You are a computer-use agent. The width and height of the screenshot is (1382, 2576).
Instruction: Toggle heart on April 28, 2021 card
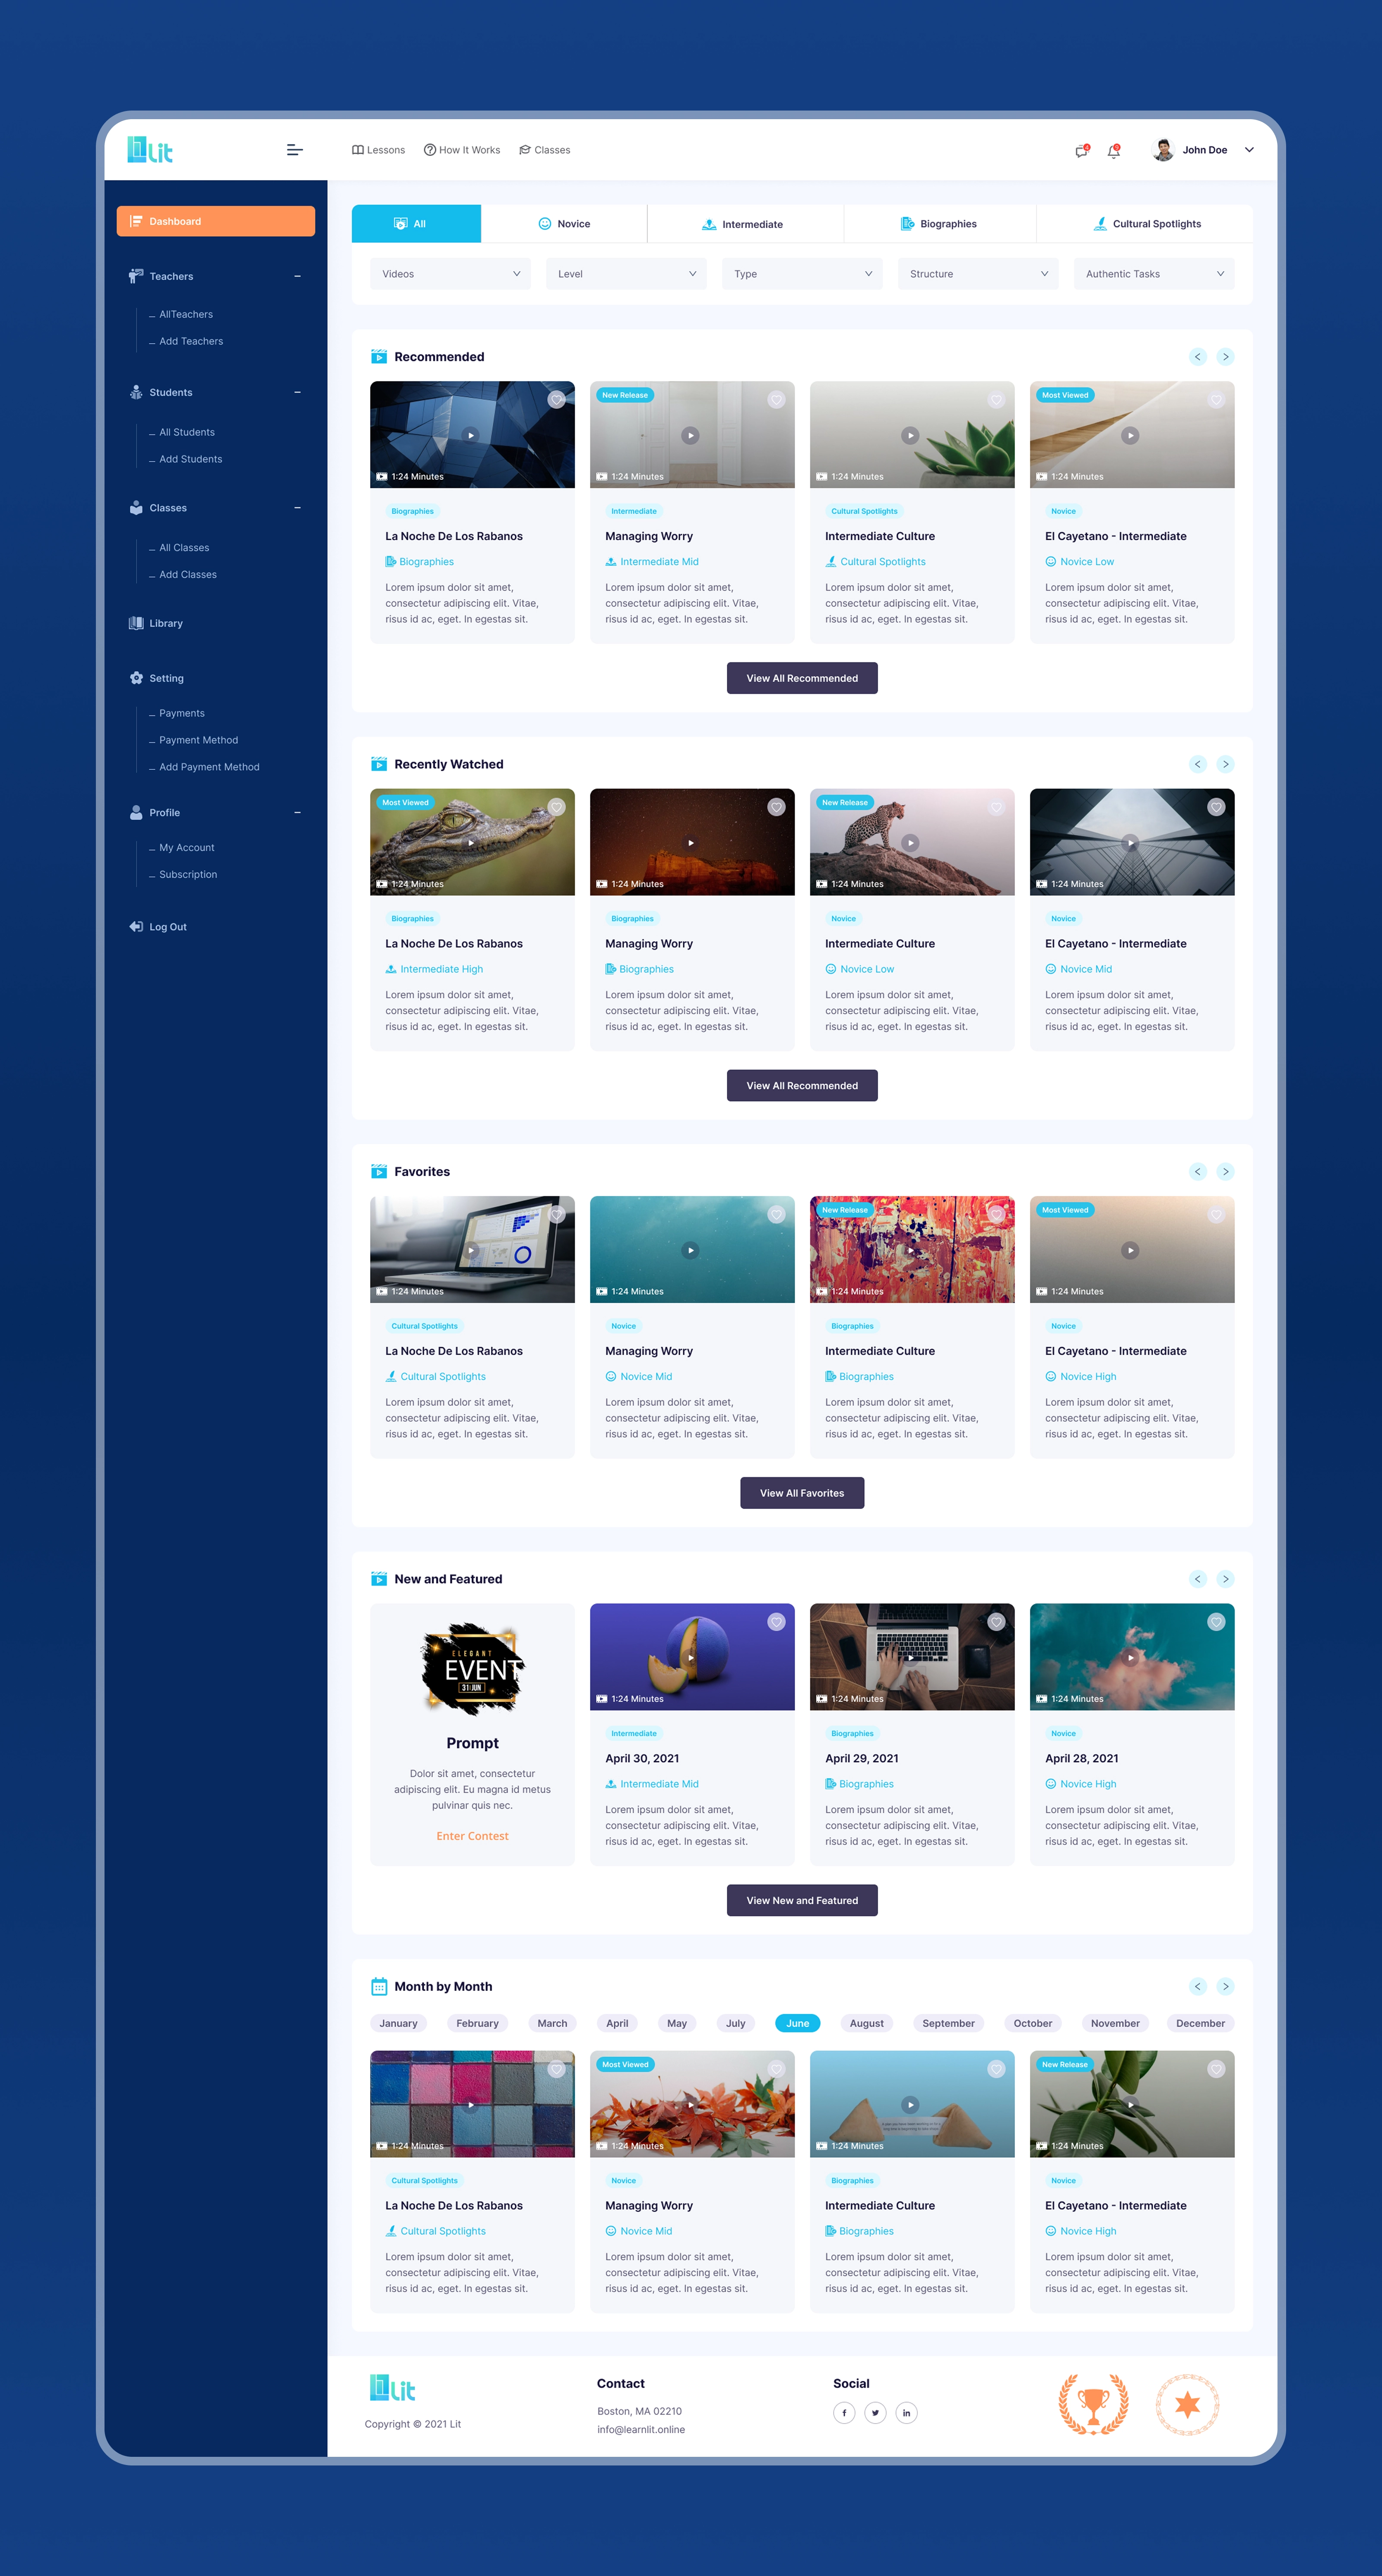pos(1216,1622)
